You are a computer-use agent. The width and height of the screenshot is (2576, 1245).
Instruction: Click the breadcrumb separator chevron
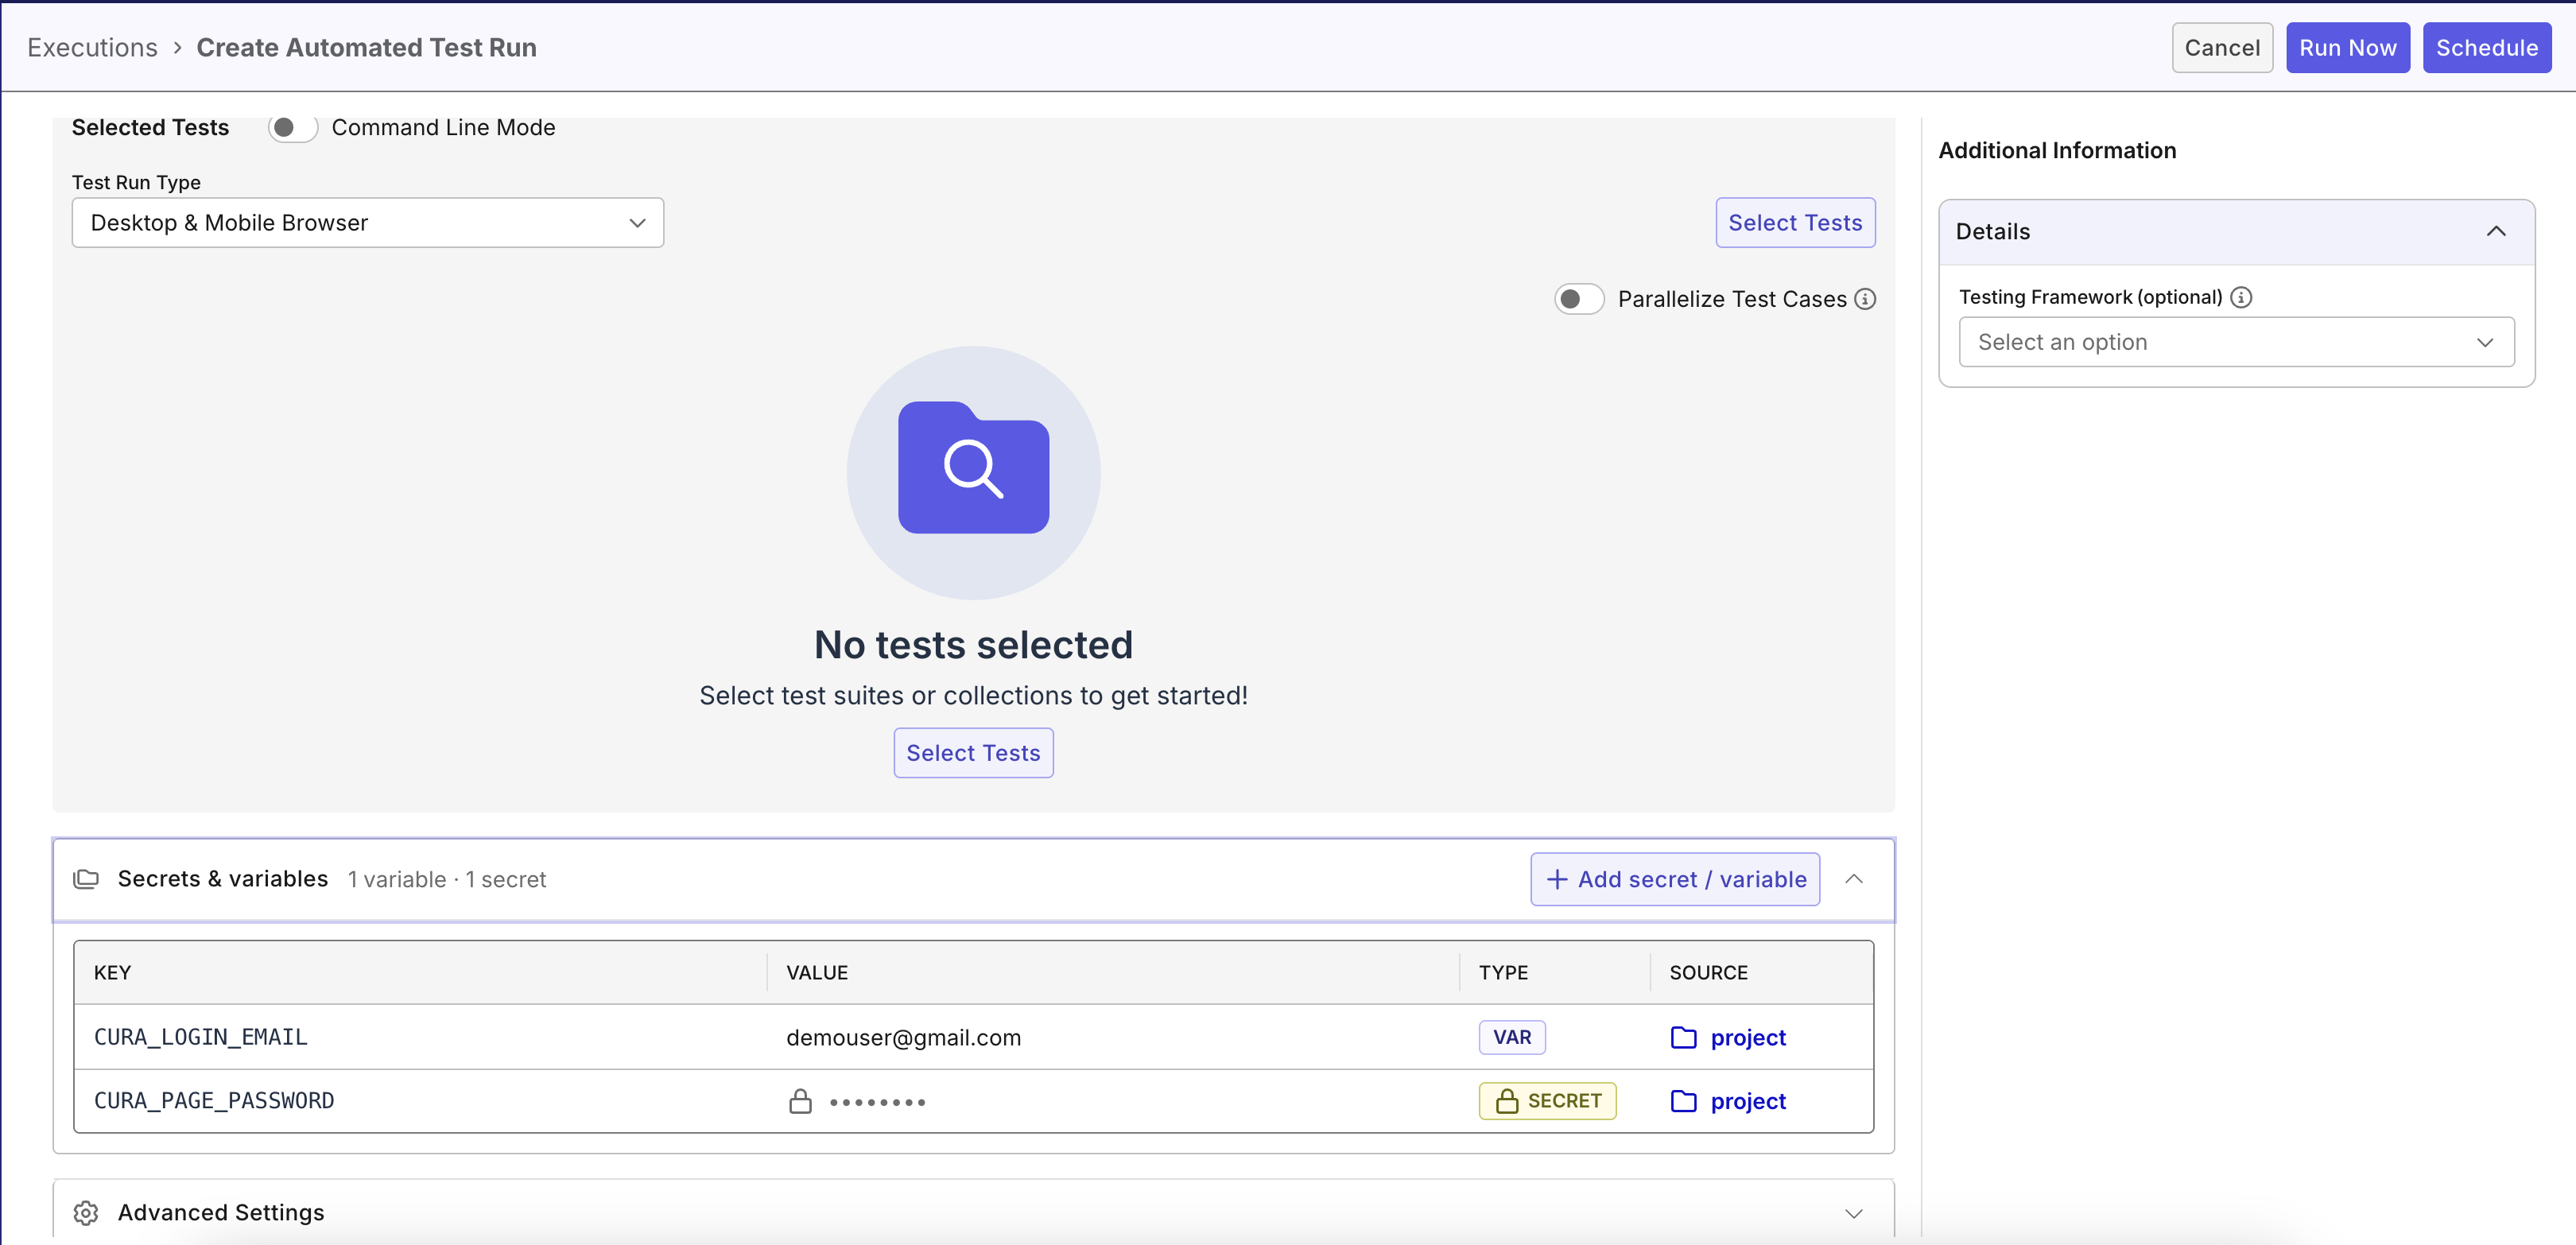point(177,48)
